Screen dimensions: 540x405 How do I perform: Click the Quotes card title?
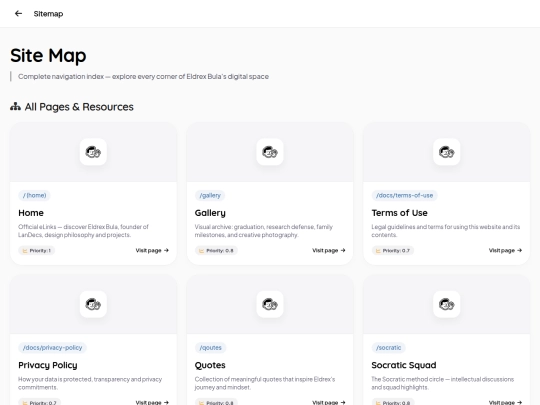[x=210, y=365]
